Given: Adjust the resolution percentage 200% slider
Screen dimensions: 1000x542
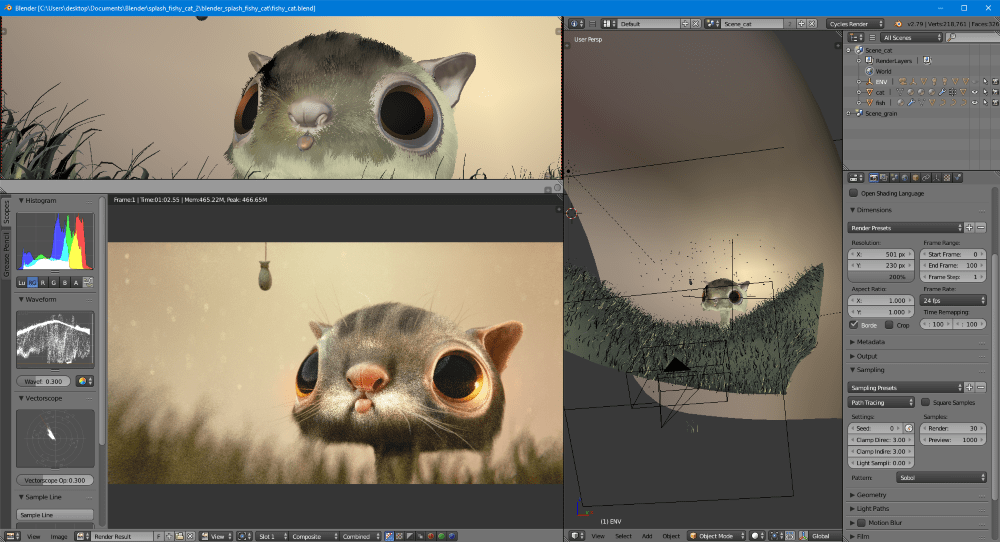Looking at the screenshot, I should (x=881, y=277).
